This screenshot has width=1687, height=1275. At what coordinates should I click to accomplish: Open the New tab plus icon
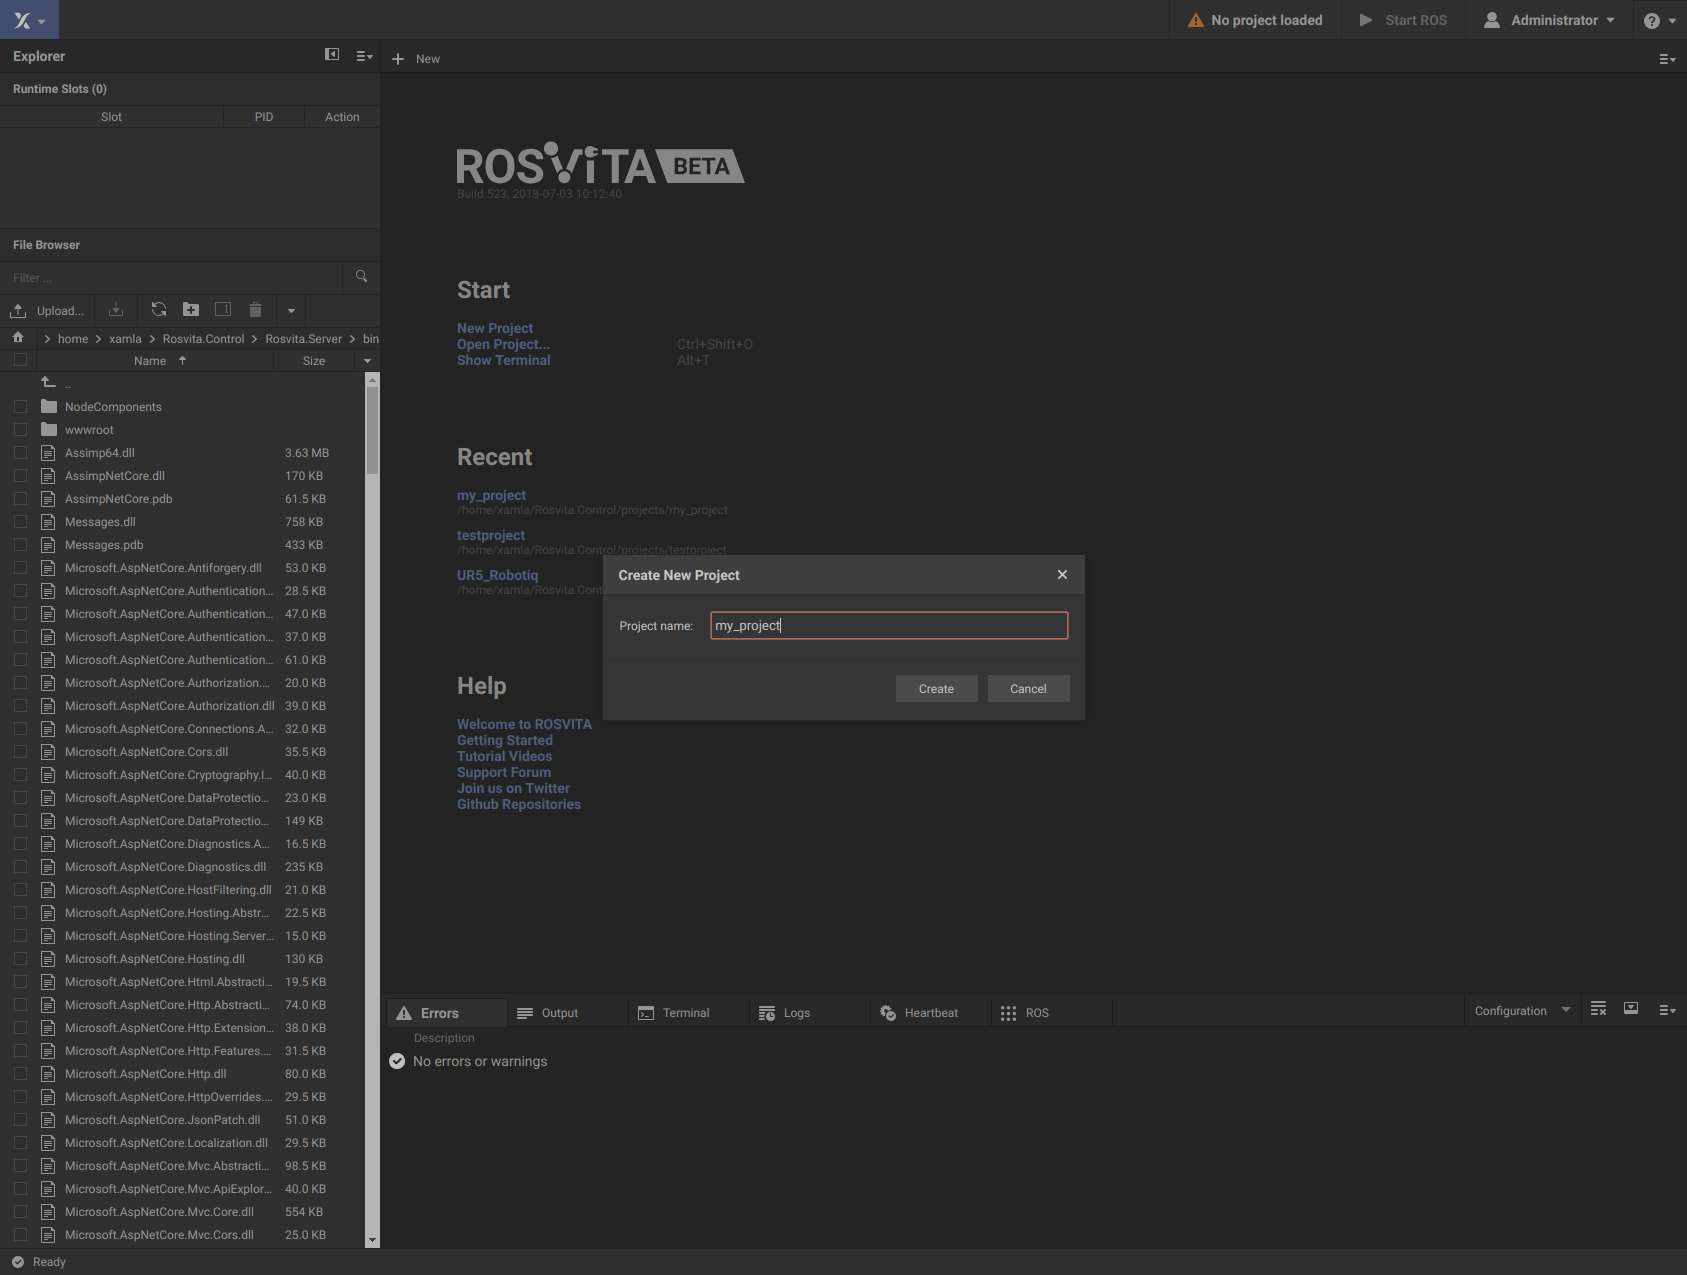tap(398, 59)
